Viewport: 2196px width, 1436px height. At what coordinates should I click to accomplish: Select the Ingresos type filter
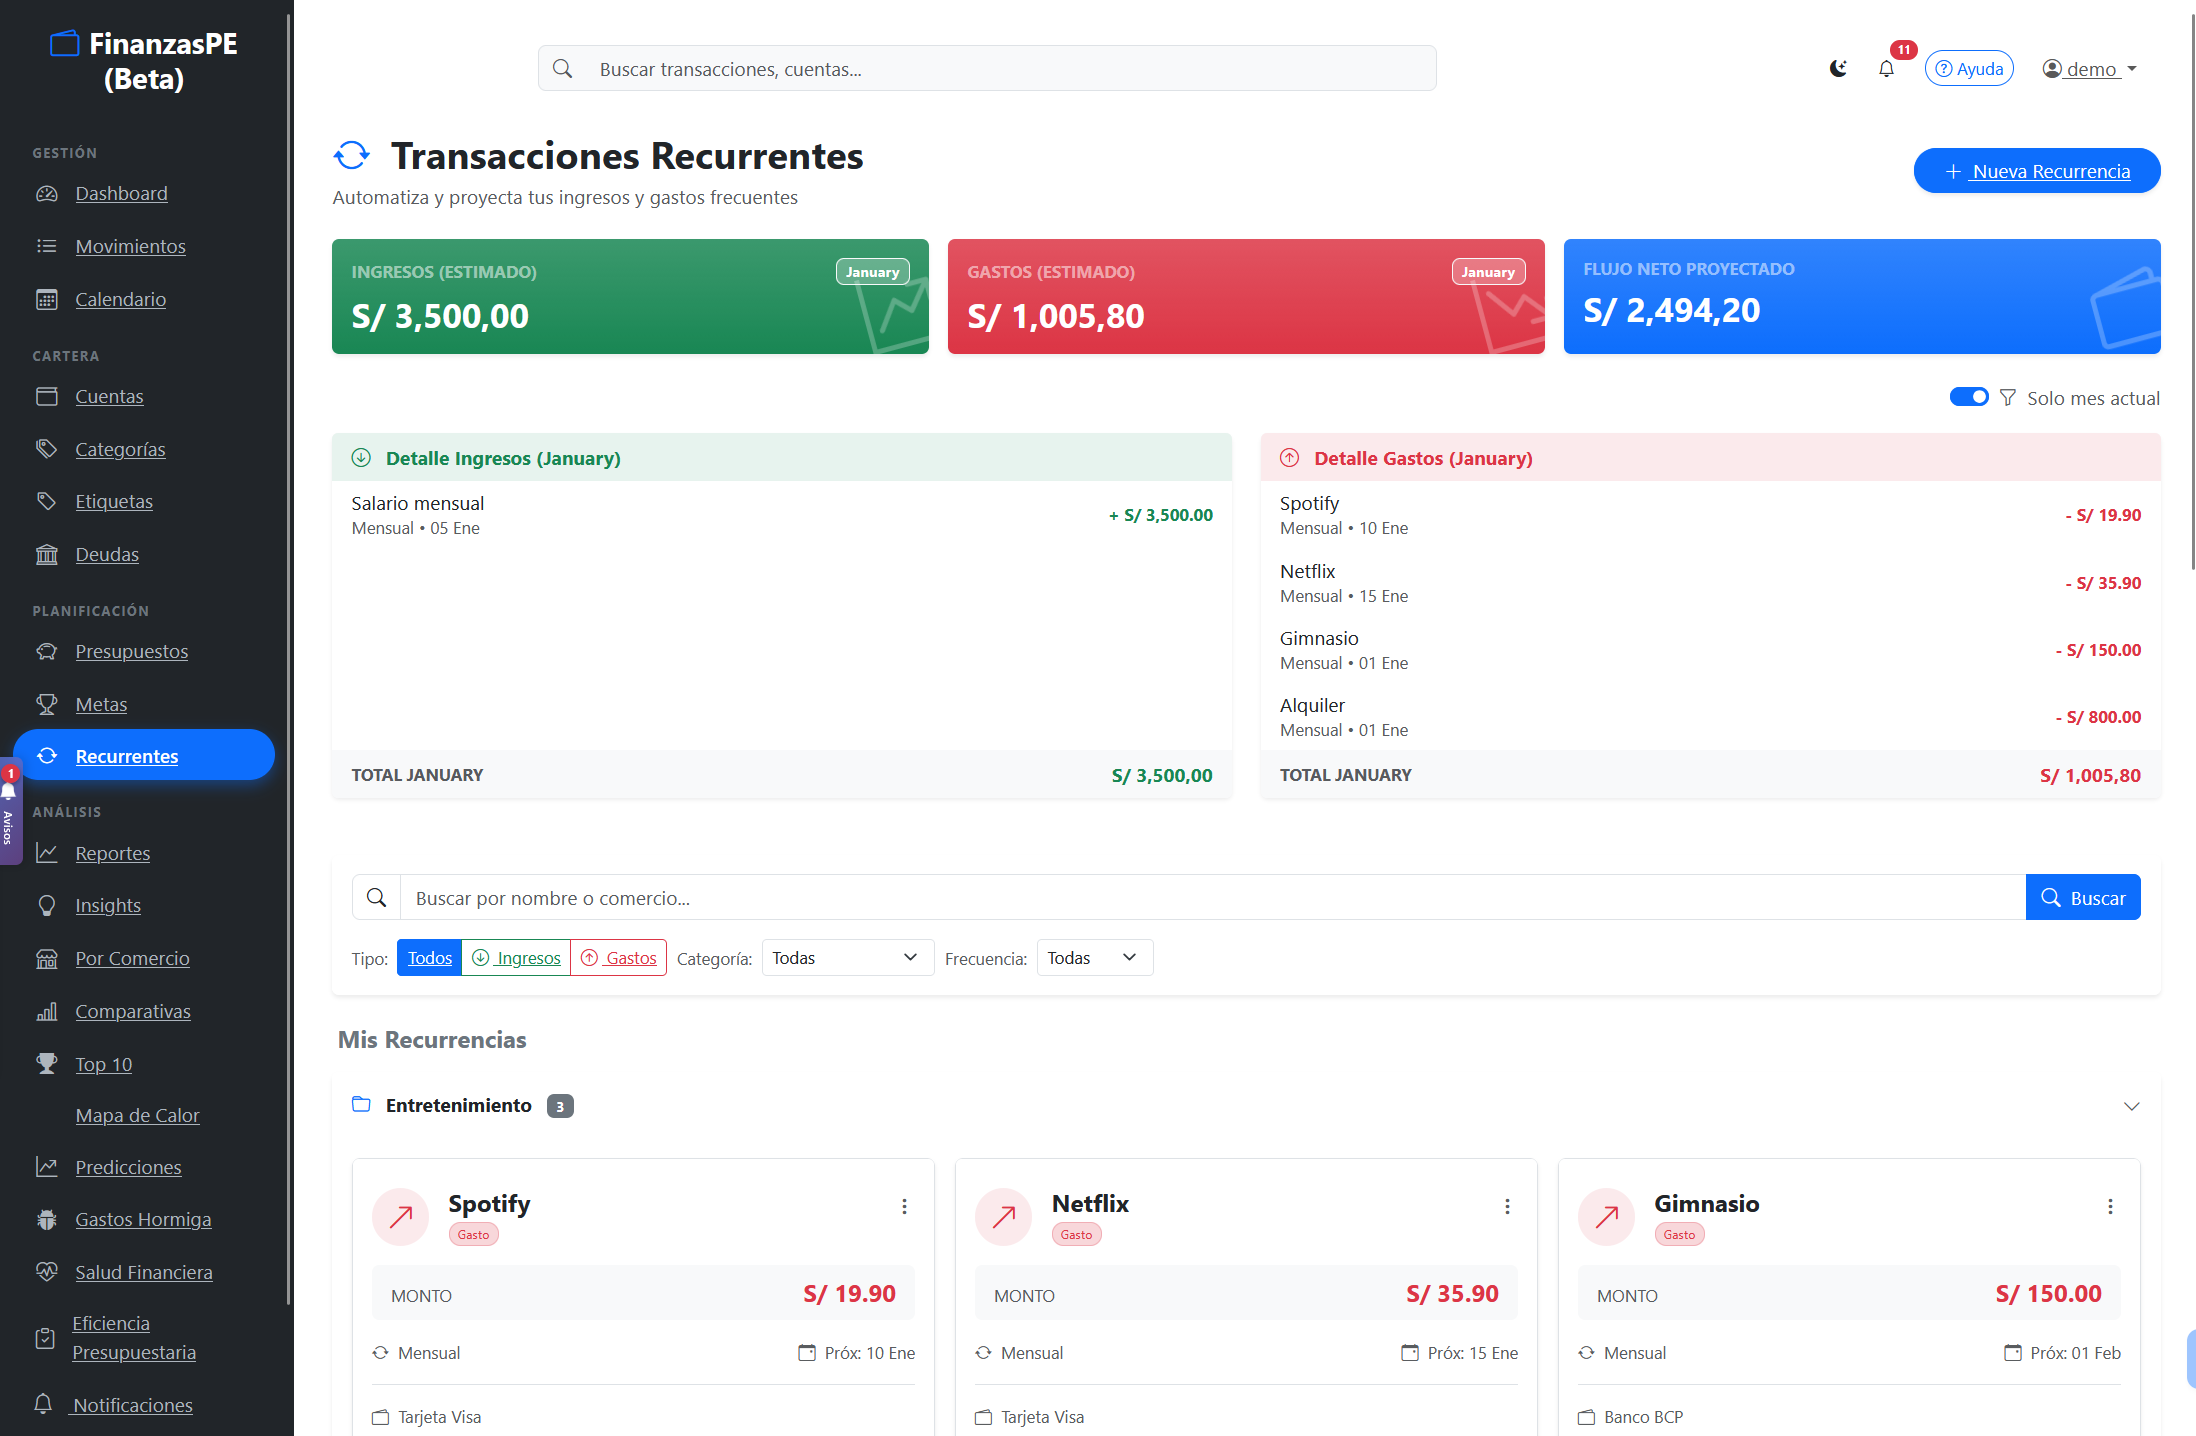516,958
